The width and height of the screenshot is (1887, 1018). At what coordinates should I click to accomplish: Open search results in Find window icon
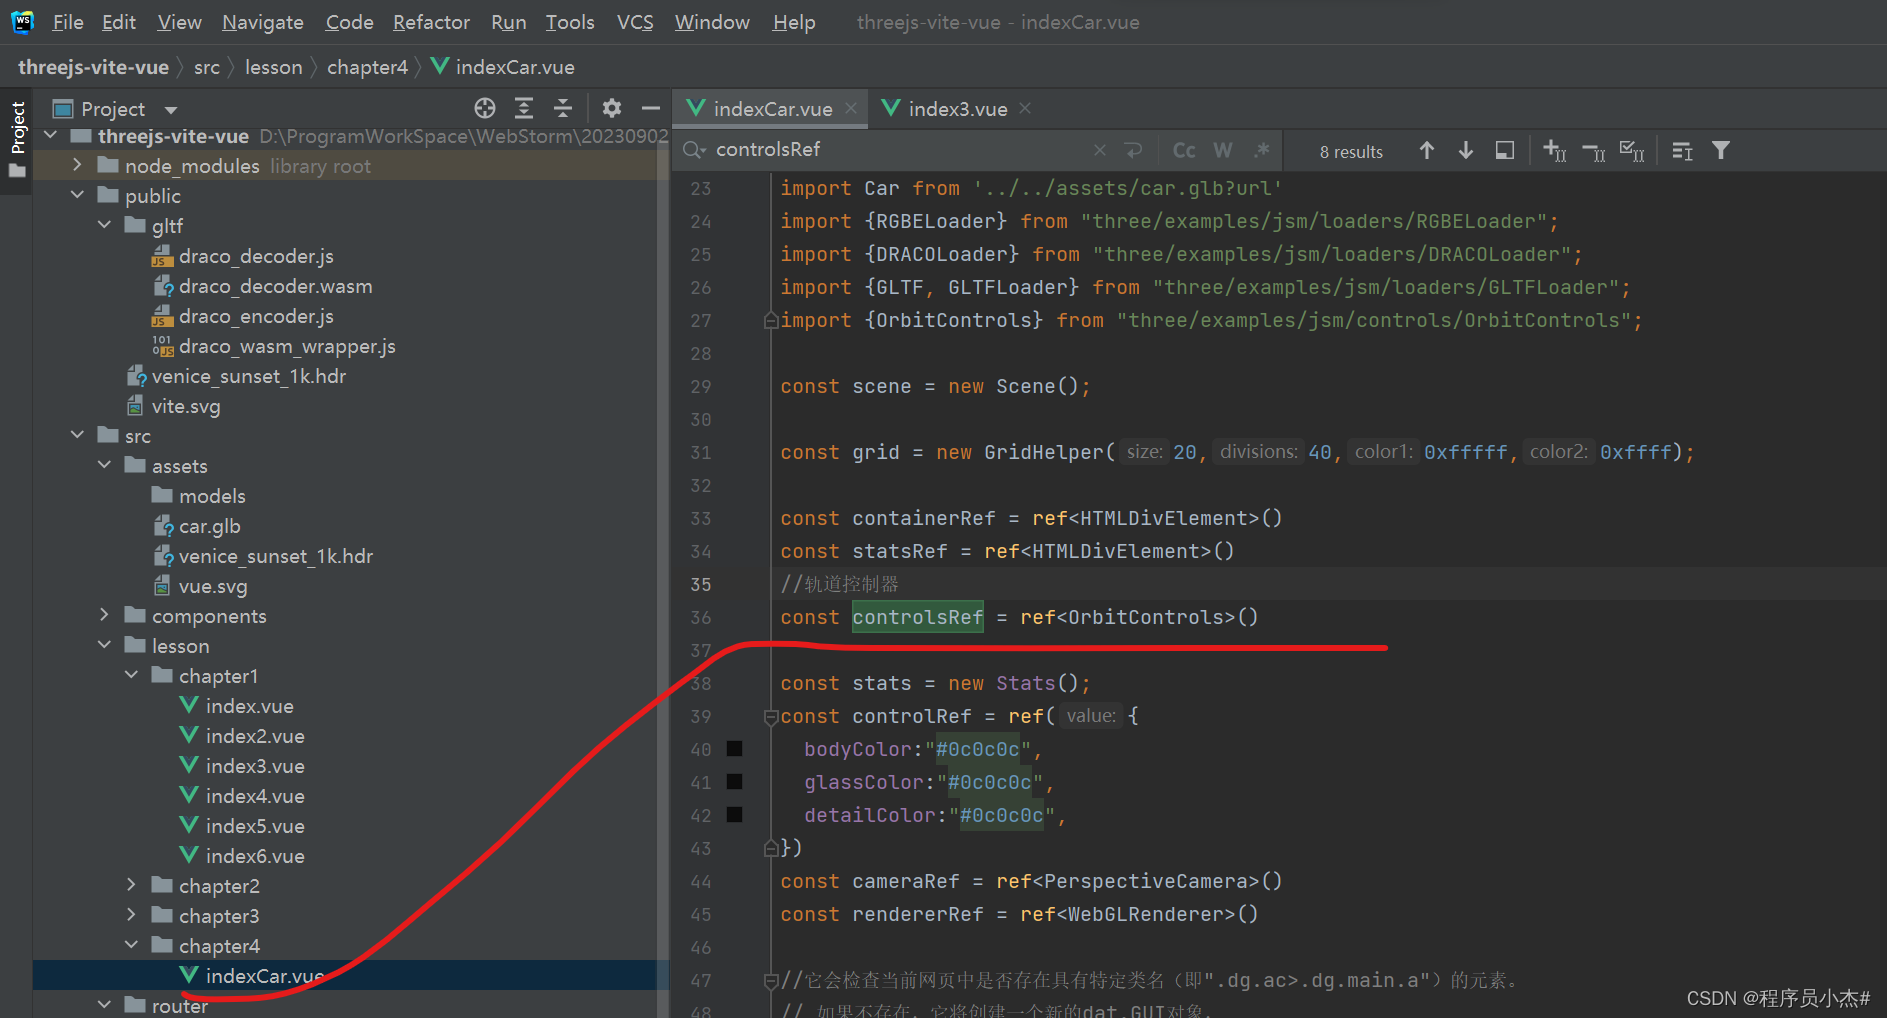[1505, 150]
